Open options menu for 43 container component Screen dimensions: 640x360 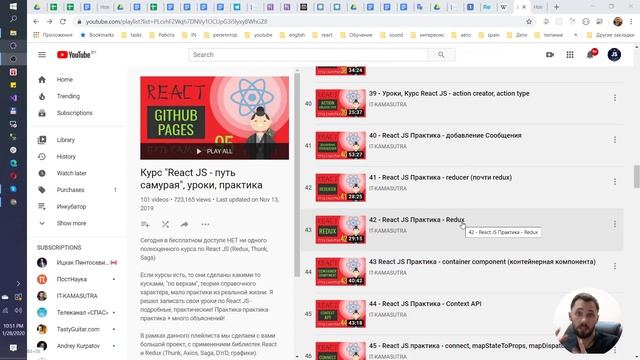614,266
